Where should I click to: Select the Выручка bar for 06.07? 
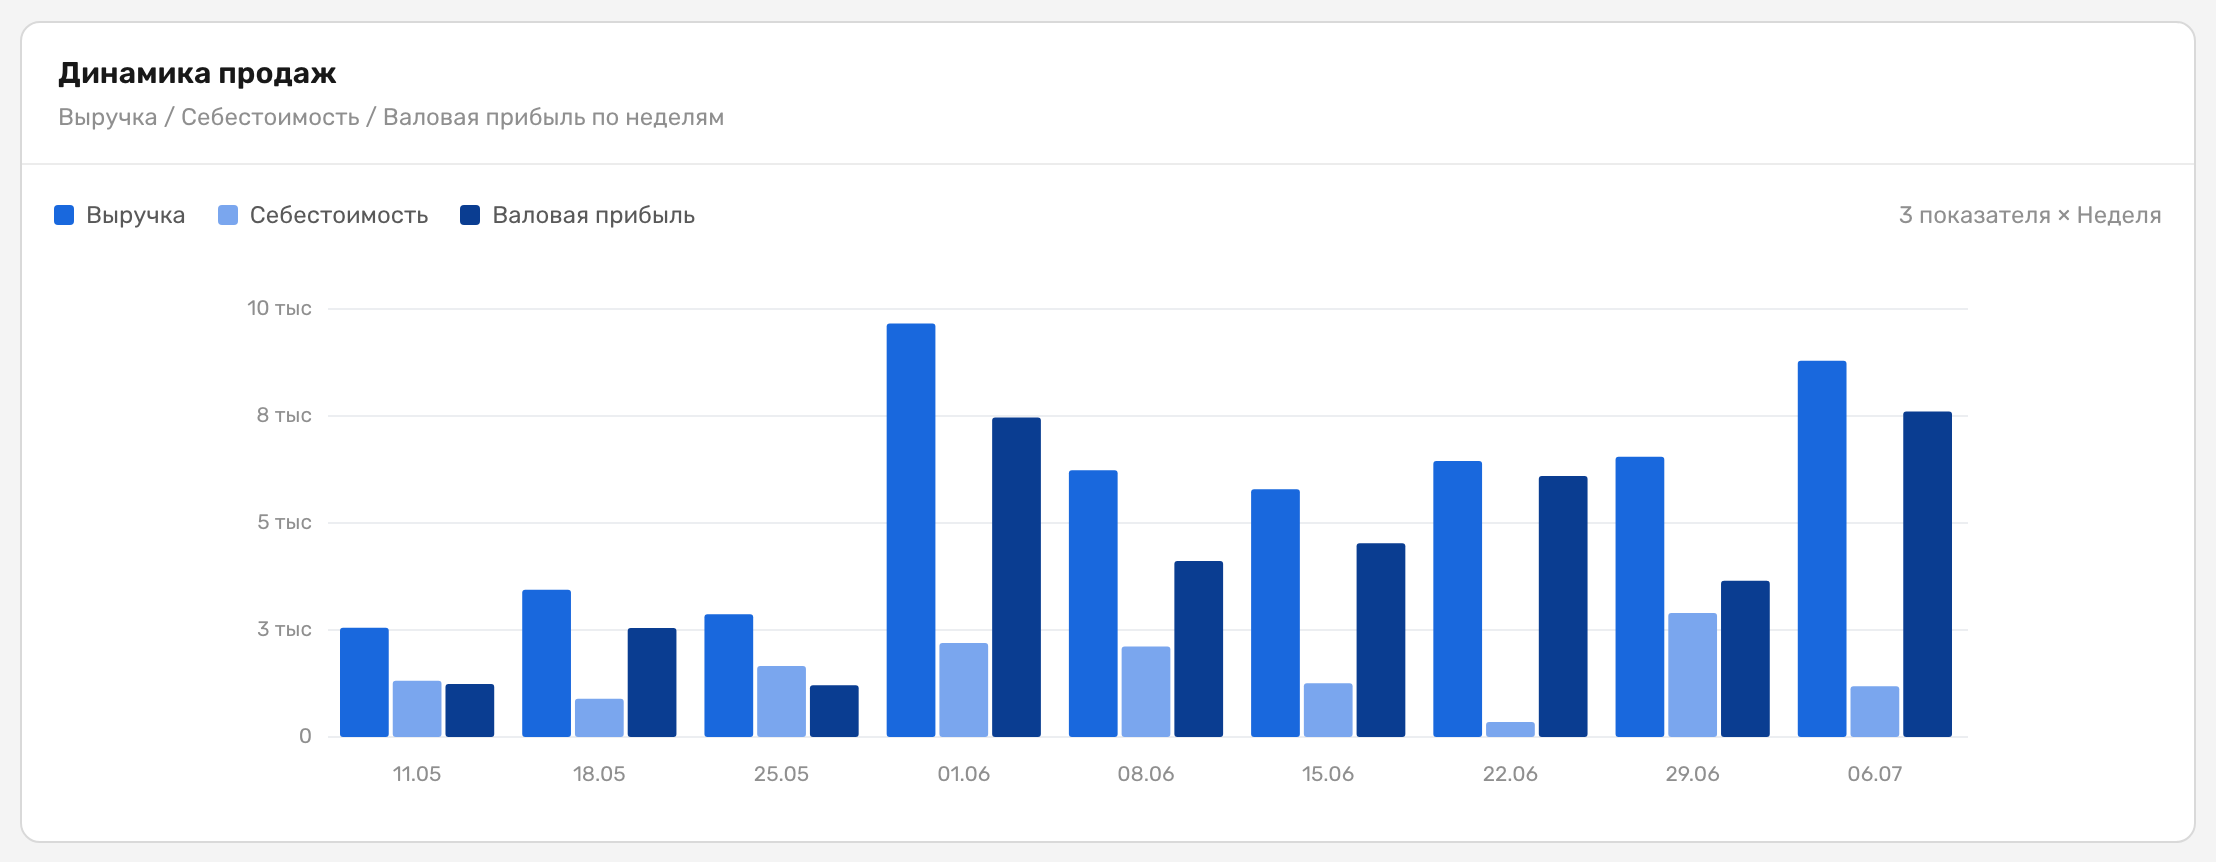tap(1822, 549)
